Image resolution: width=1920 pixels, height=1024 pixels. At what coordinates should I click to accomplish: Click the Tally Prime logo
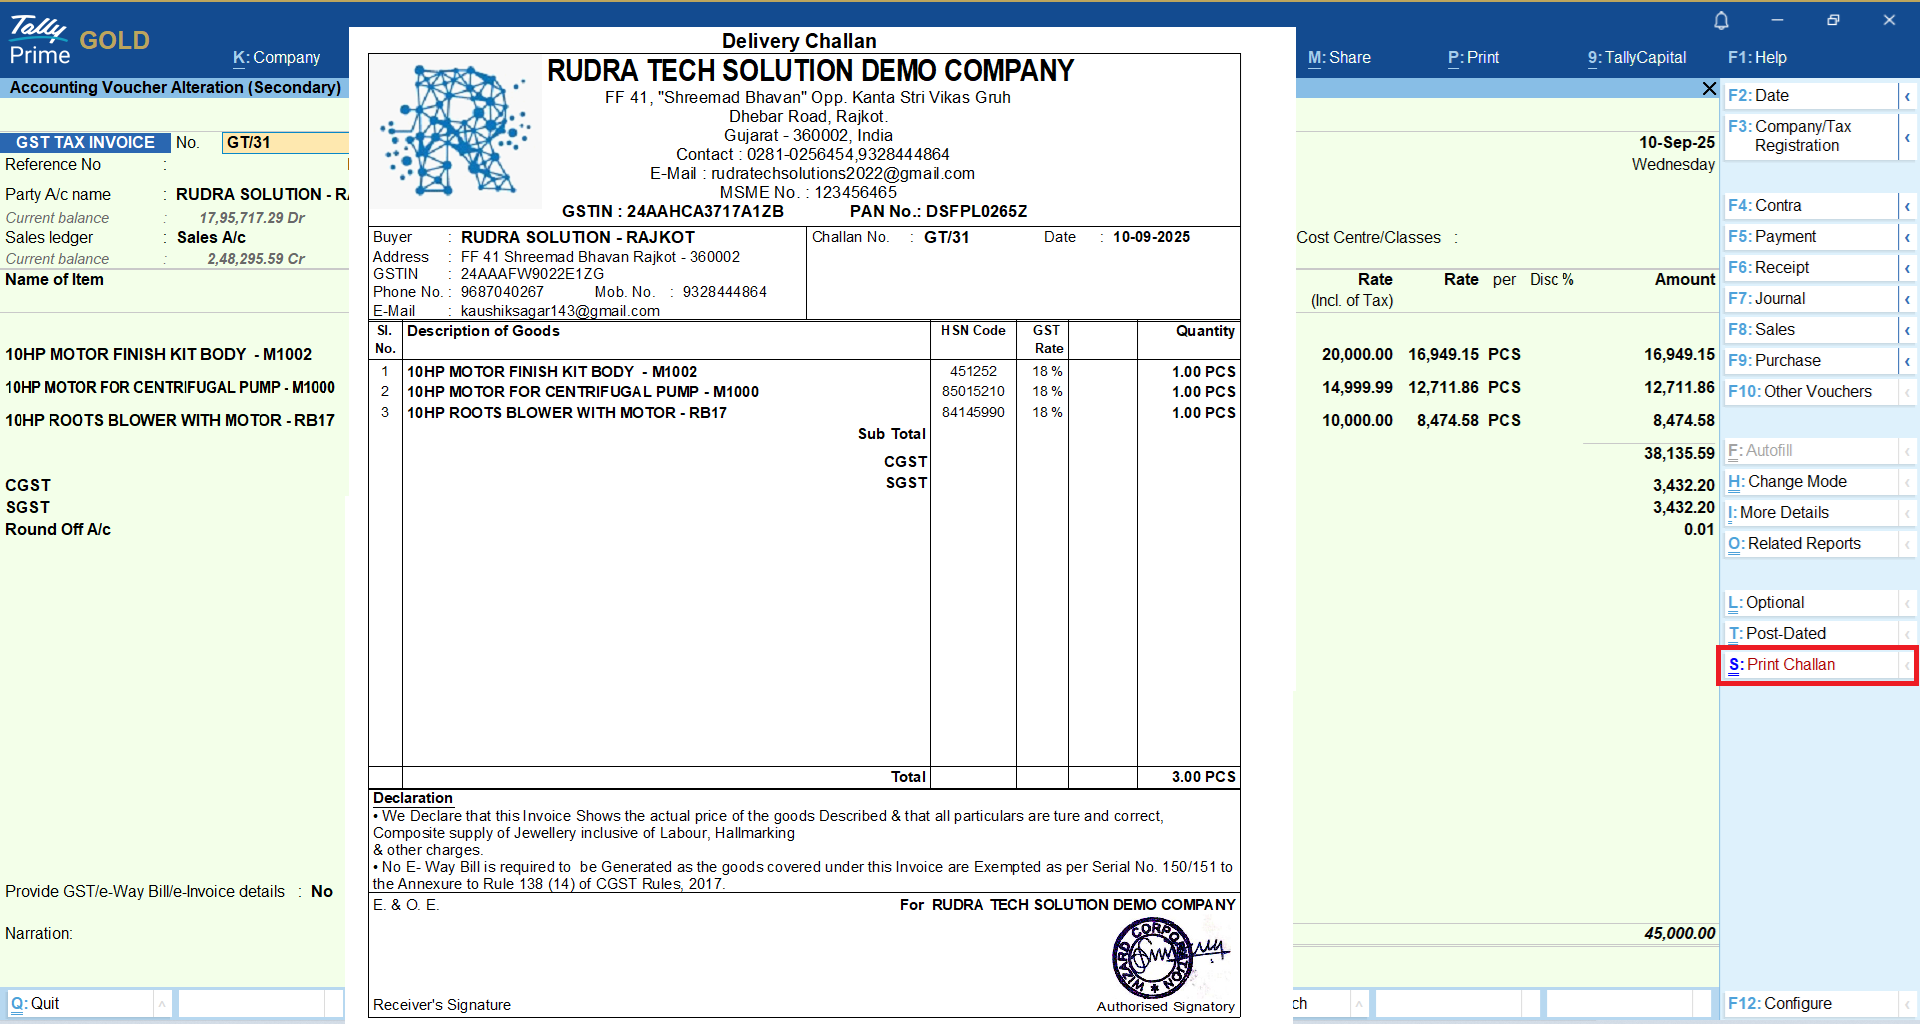40,41
